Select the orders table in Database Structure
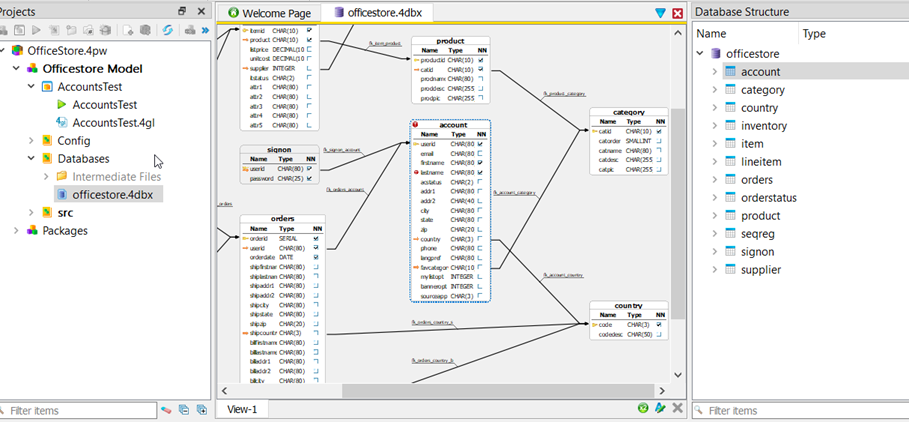Image resolution: width=910 pixels, height=422 pixels. point(757,180)
